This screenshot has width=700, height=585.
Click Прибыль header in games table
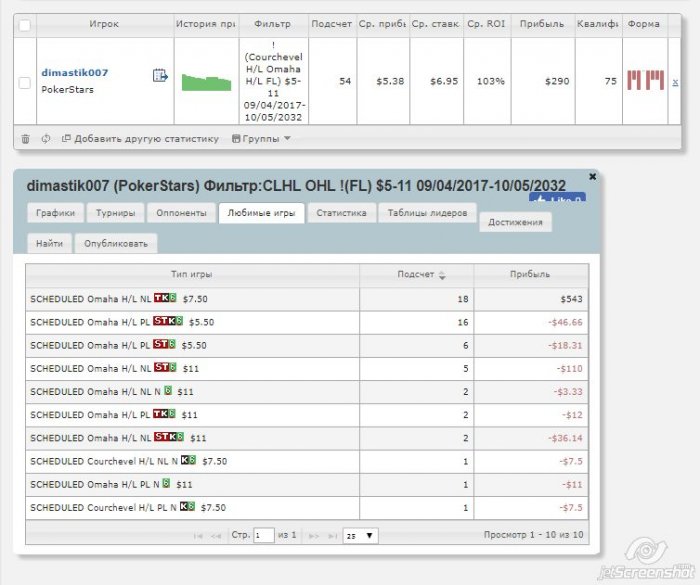pos(530,275)
